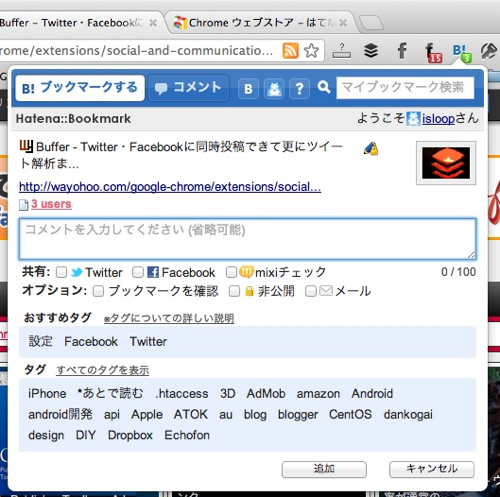The height and width of the screenshot is (497, 500).
Task: Select the CentOS tag
Action: tap(350, 415)
